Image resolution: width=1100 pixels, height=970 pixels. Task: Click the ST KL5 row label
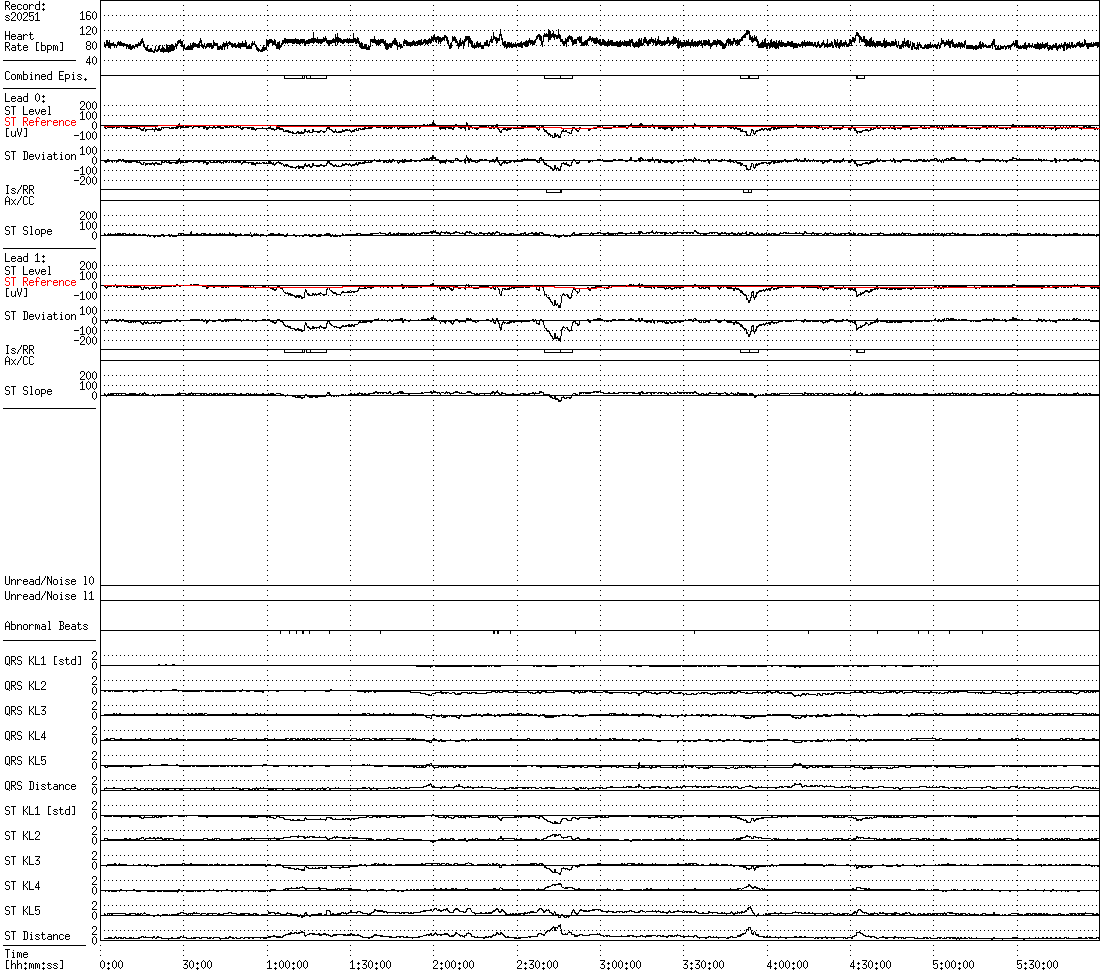click(x=22, y=911)
